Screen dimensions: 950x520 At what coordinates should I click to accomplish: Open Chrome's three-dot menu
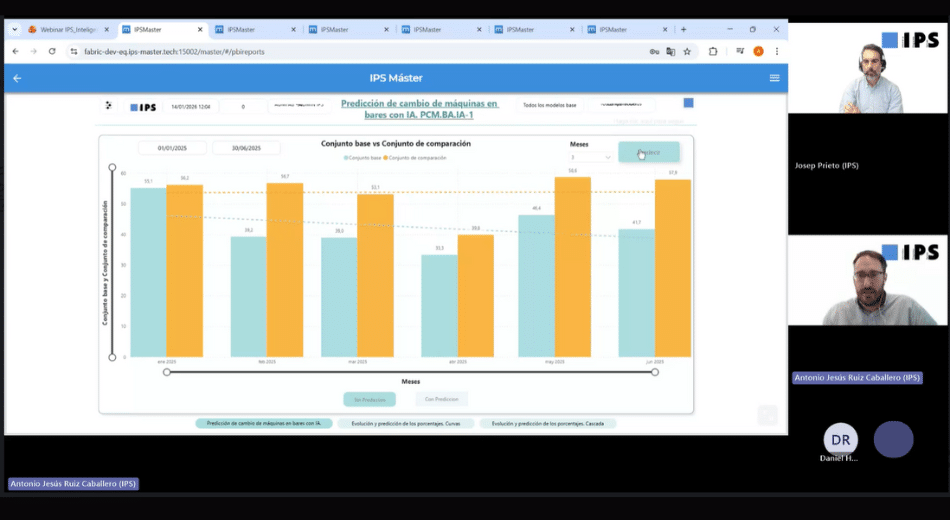coord(777,51)
